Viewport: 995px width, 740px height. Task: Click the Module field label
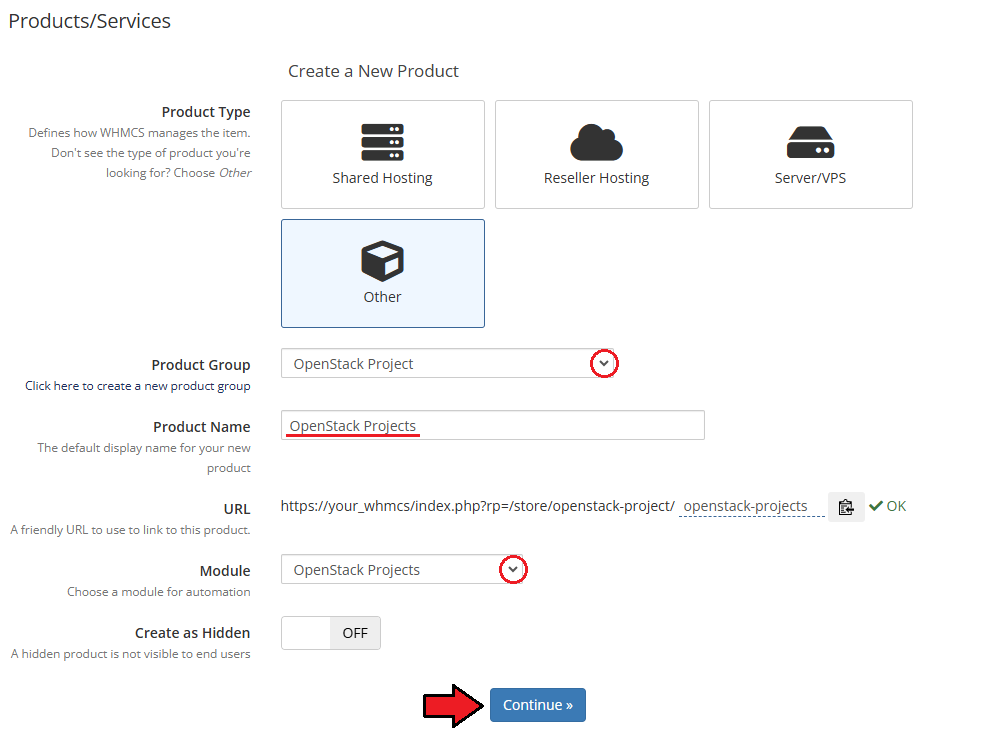(225, 571)
